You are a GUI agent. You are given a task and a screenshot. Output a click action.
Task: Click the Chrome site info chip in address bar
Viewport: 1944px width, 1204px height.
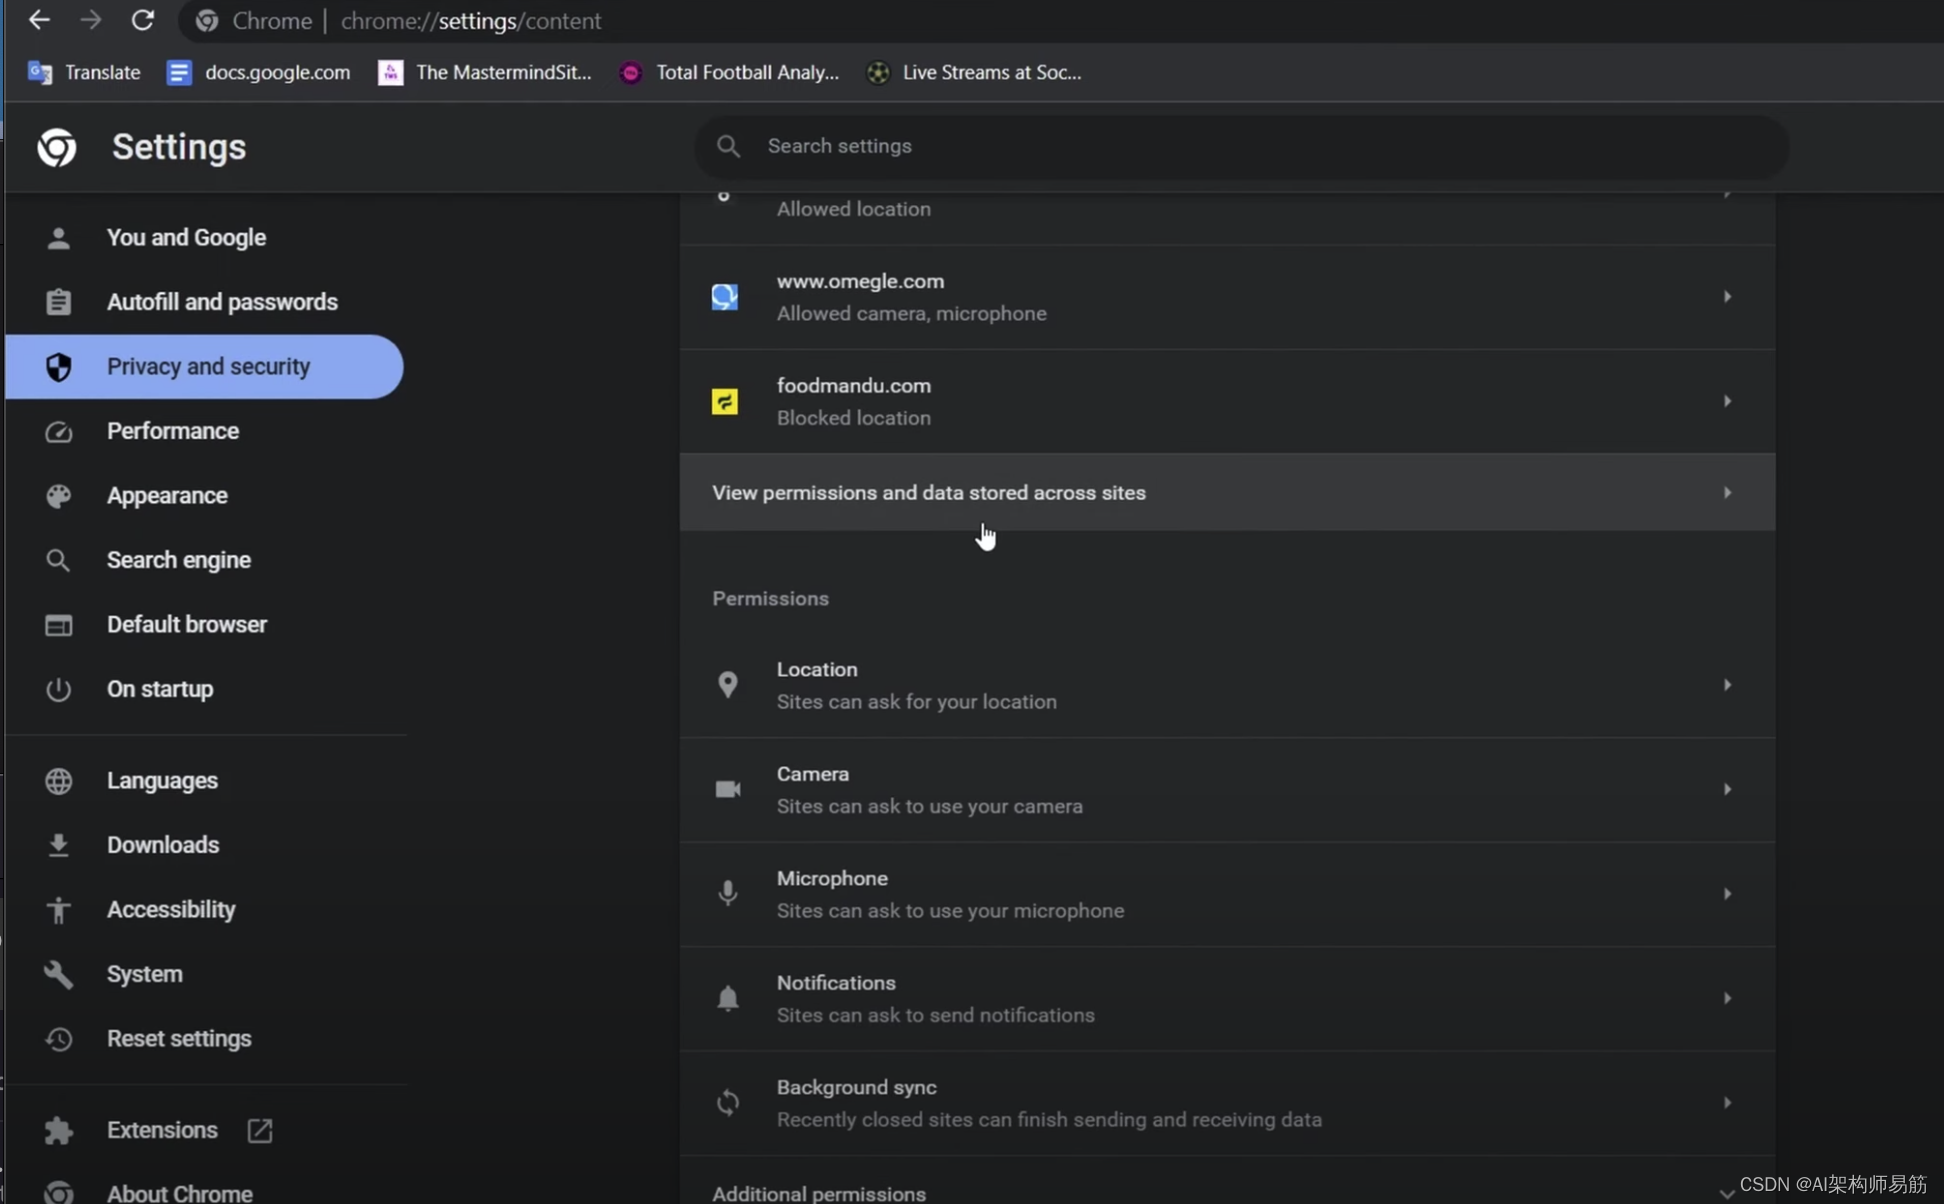(254, 21)
